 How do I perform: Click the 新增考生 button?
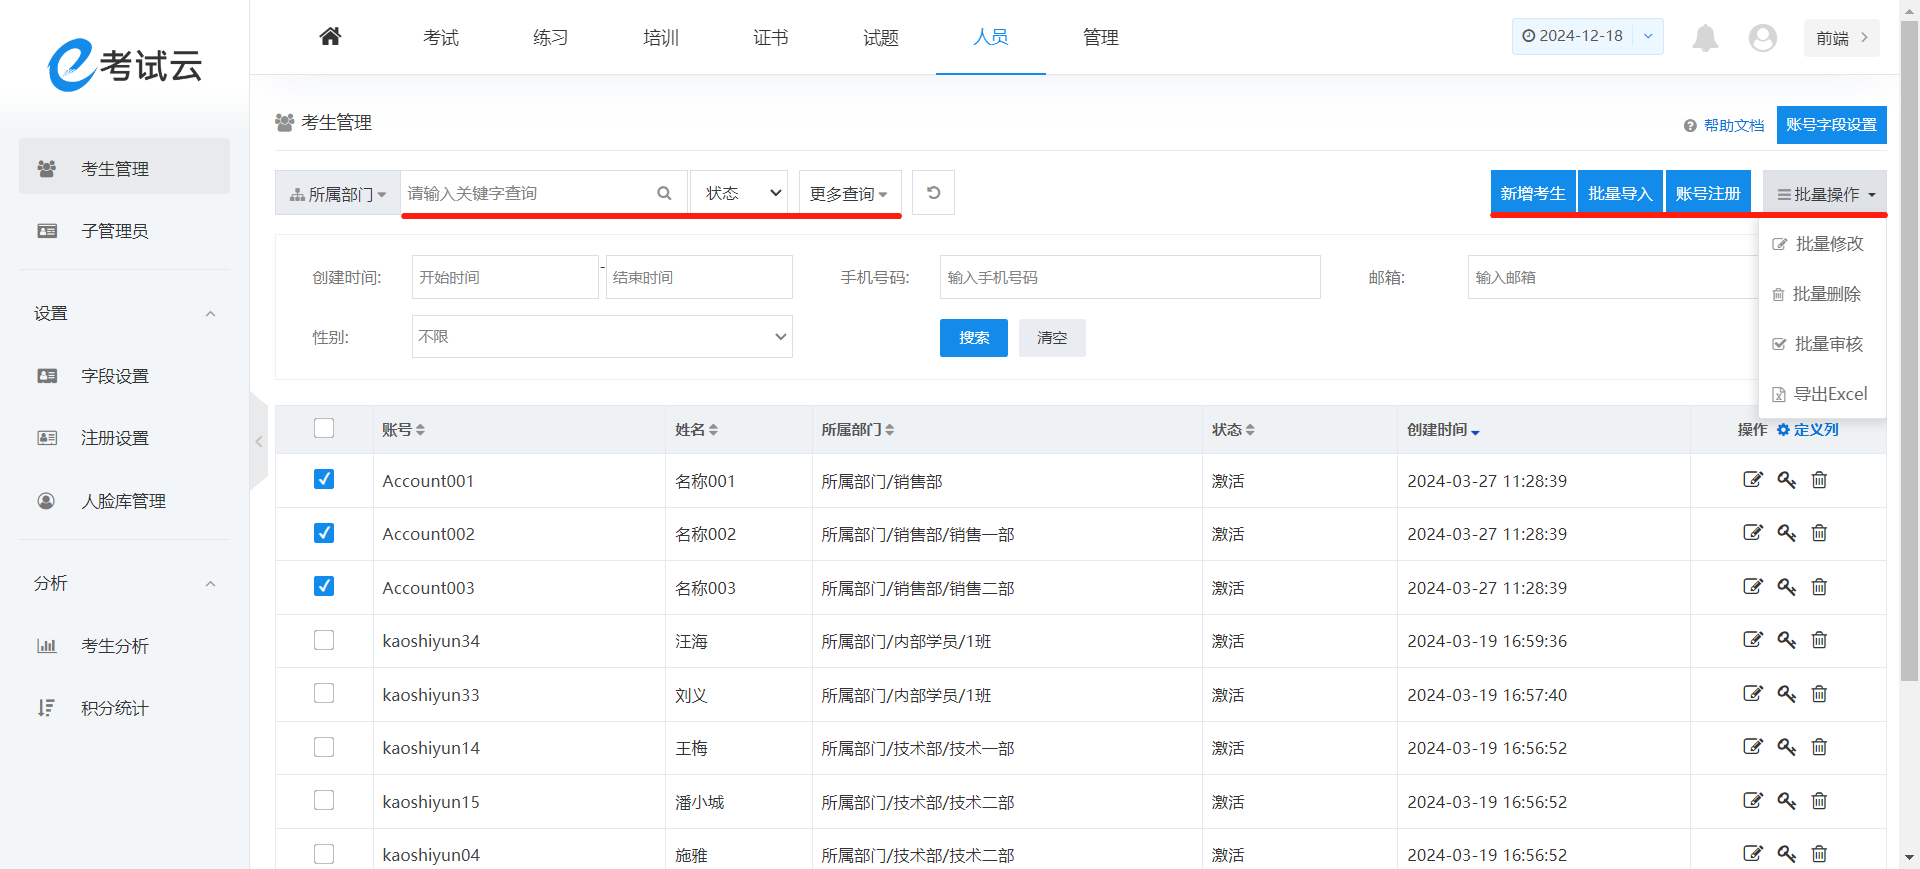tap(1532, 193)
